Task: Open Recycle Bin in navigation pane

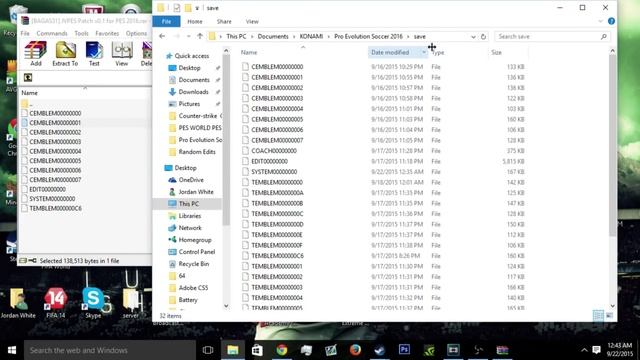Action: coord(189,264)
